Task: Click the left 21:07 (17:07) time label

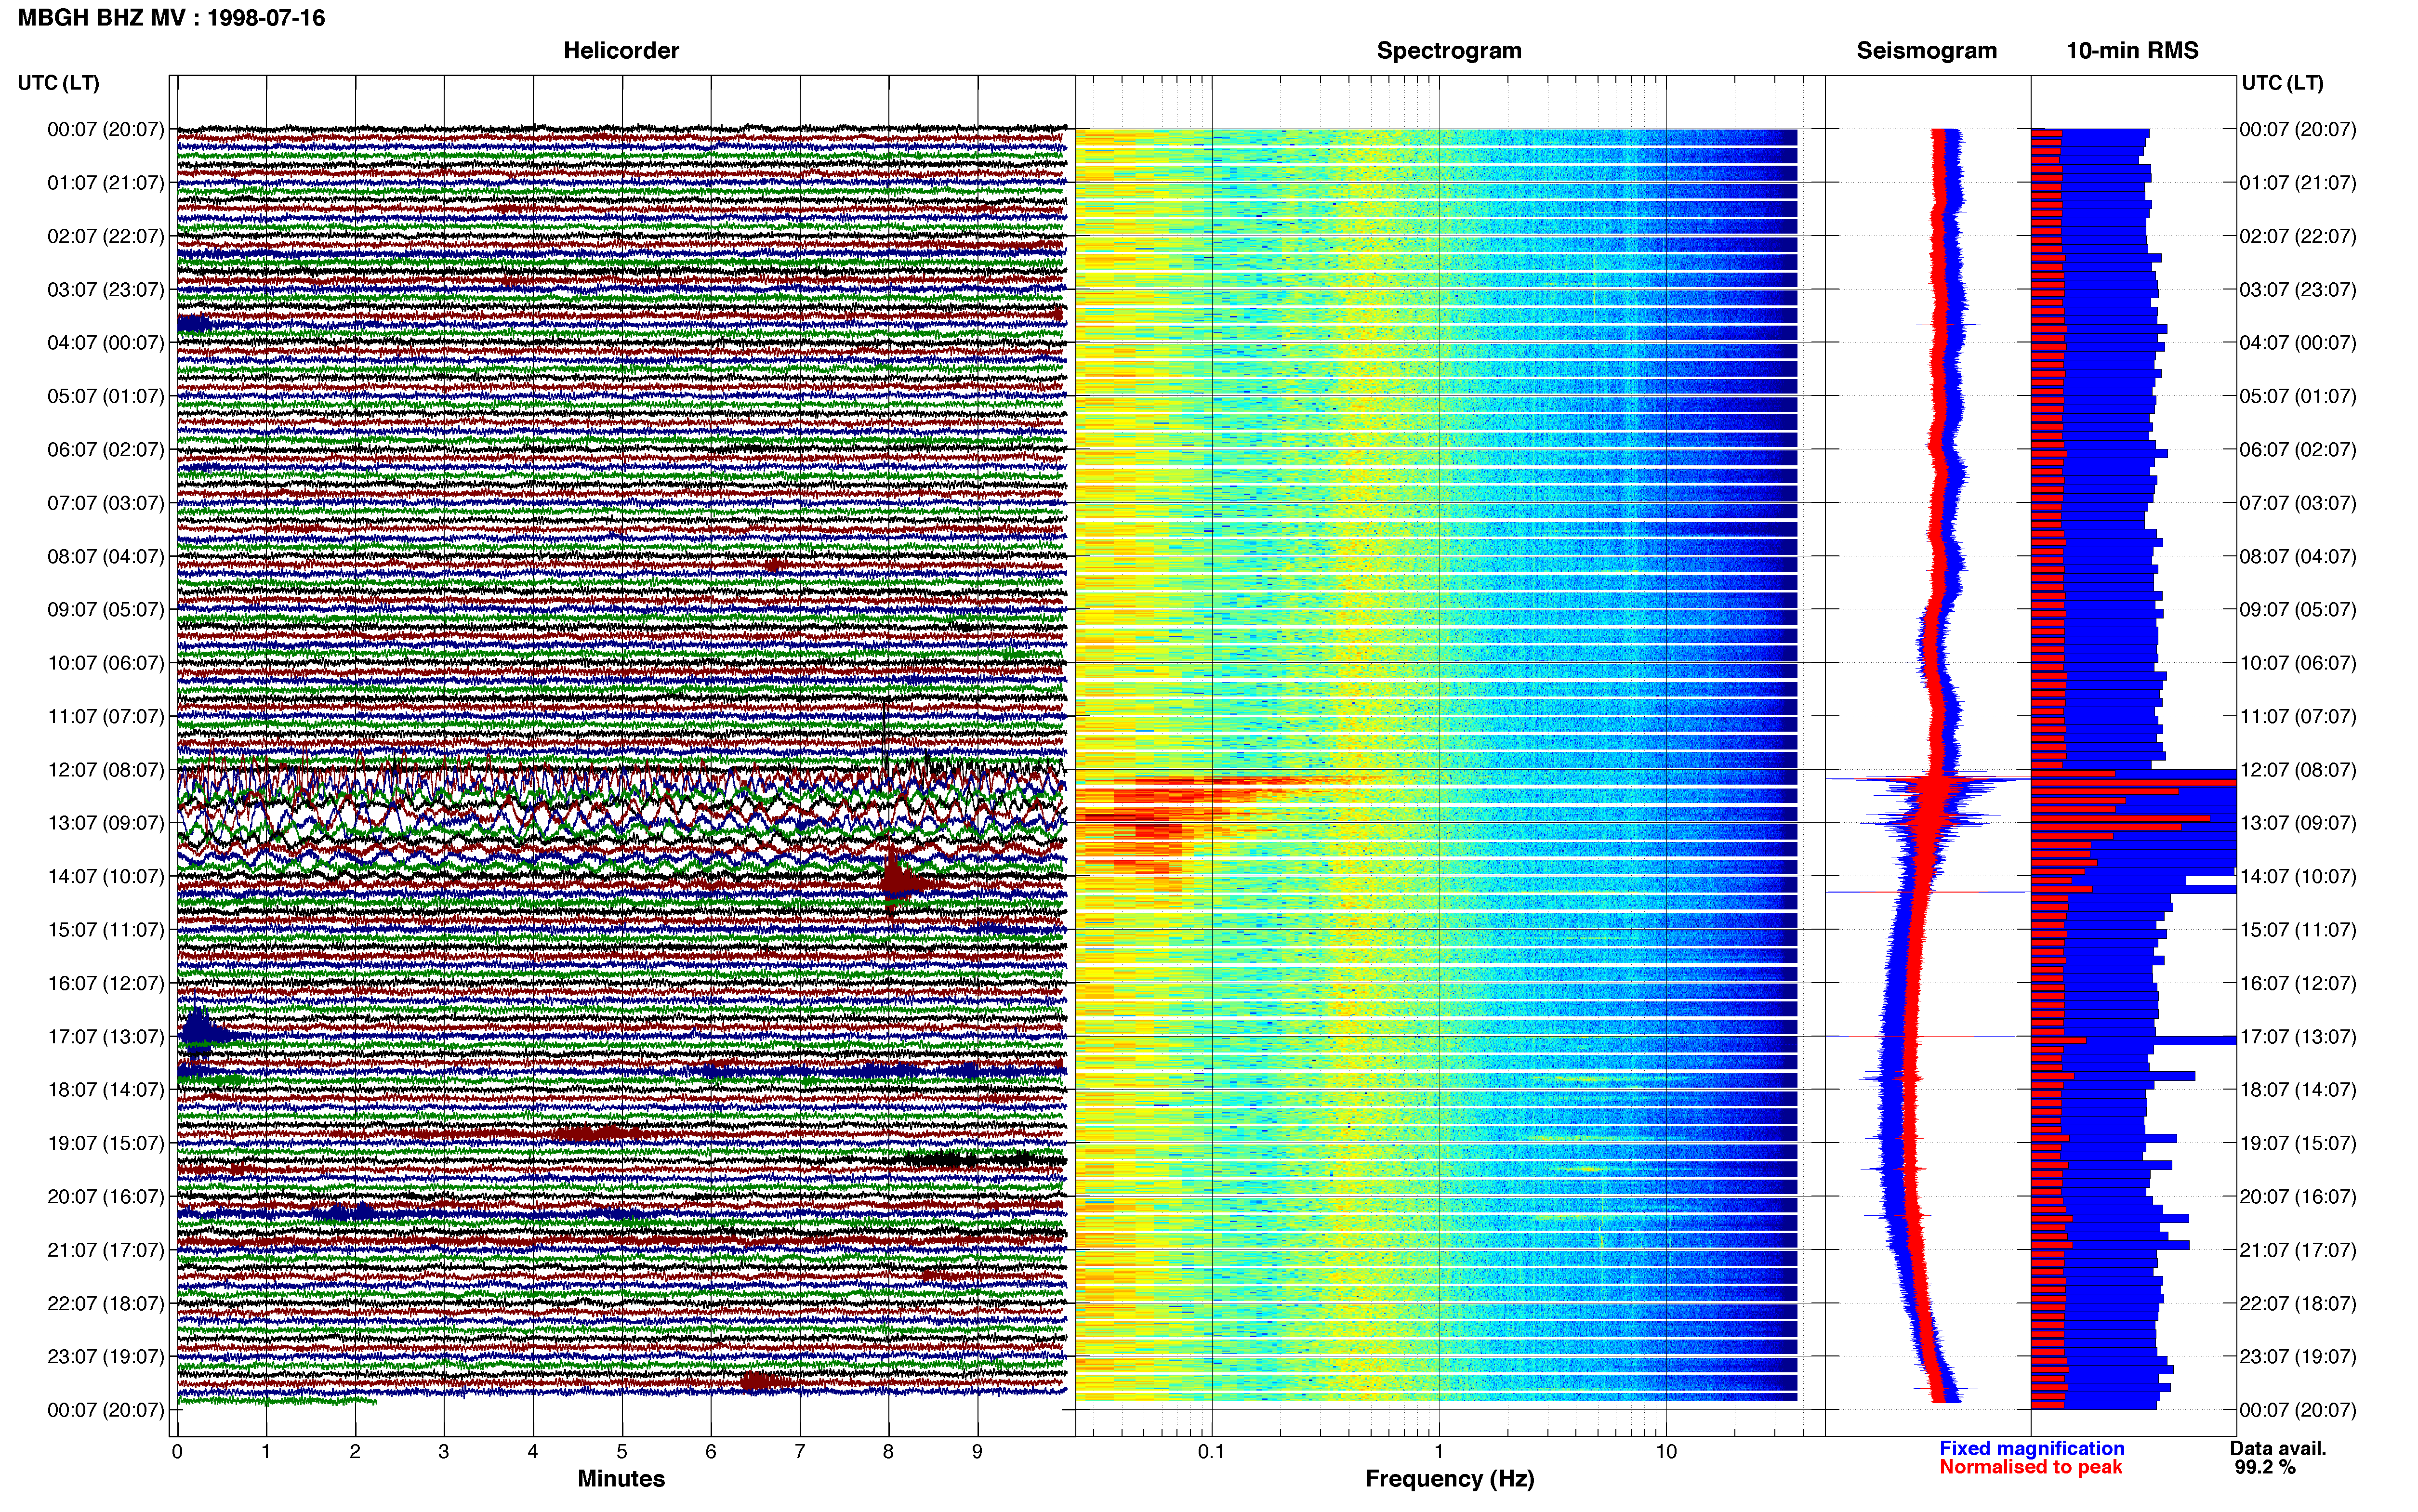Action: [106, 1250]
